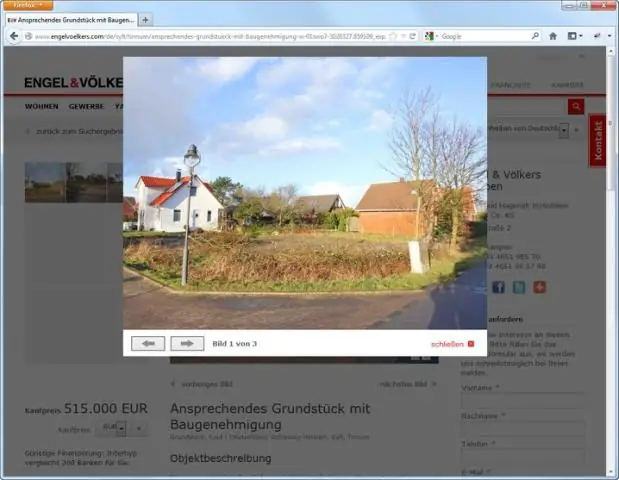
Task: Open the WOHNEN menu
Action: pos(41,106)
